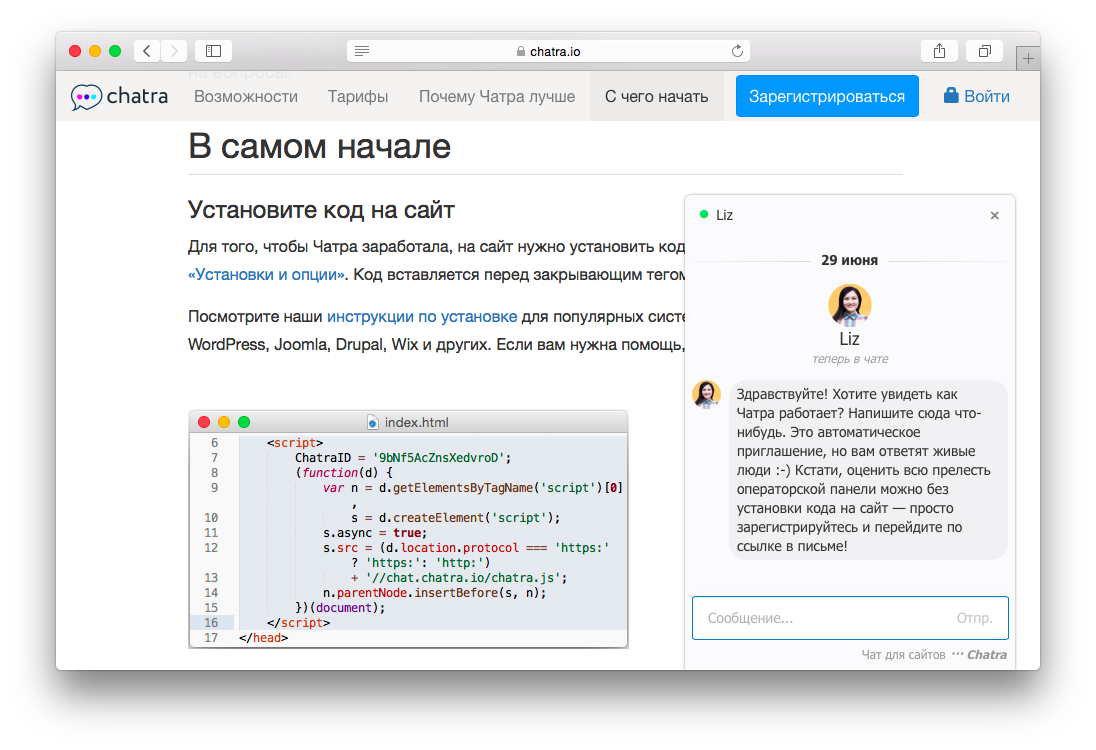Click the Войти login link
1096x750 pixels.
click(976, 97)
